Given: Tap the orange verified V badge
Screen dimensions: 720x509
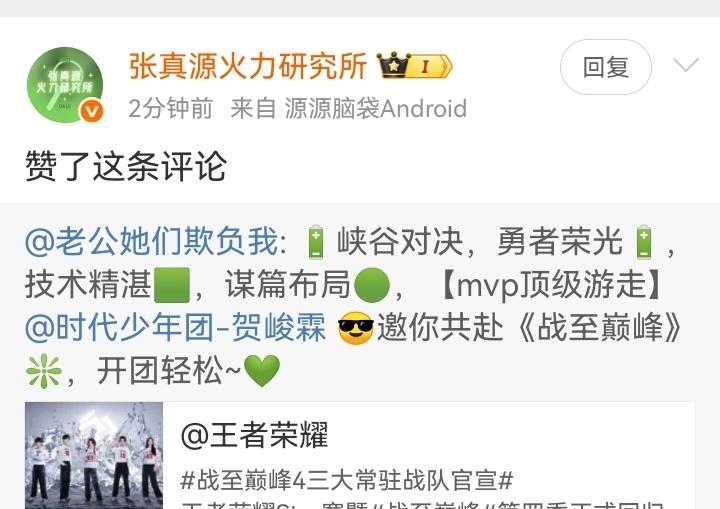Looking at the screenshot, I should 92,112.
